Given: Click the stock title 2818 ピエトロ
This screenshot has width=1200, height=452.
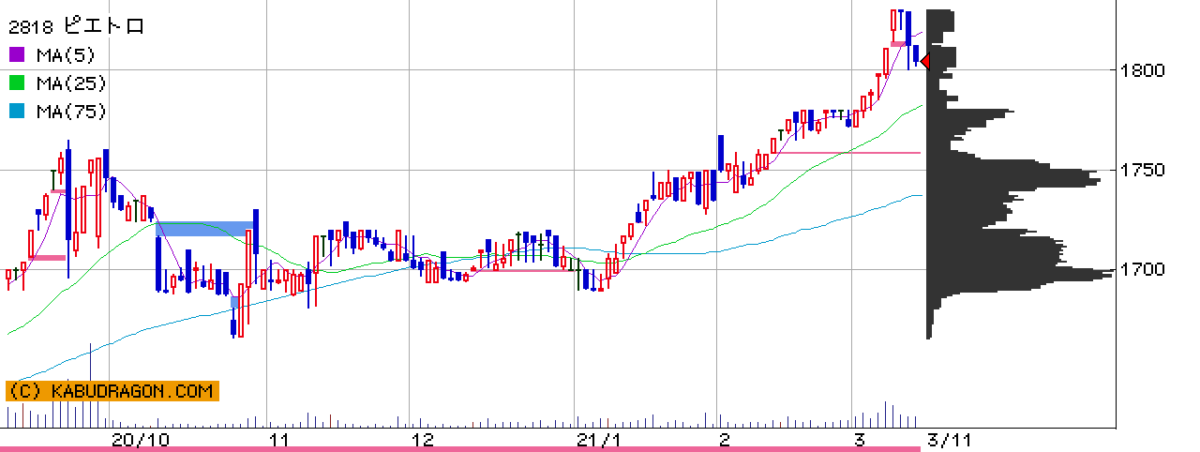Looking at the screenshot, I should [76, 26].
